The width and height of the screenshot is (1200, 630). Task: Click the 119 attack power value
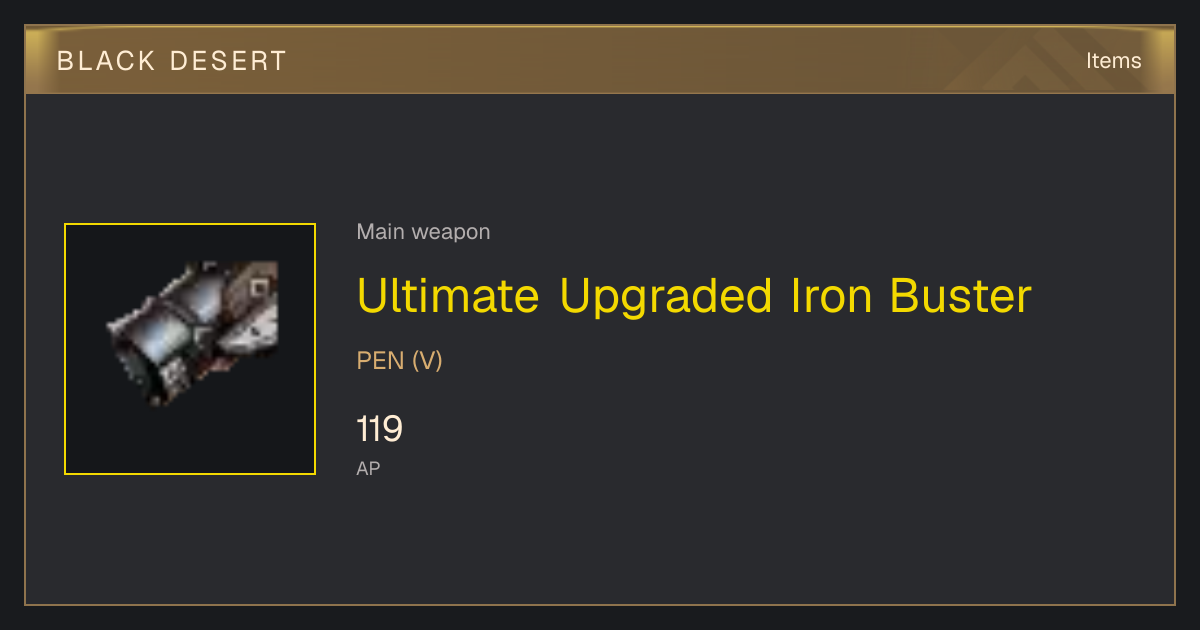tap(379, 430)
